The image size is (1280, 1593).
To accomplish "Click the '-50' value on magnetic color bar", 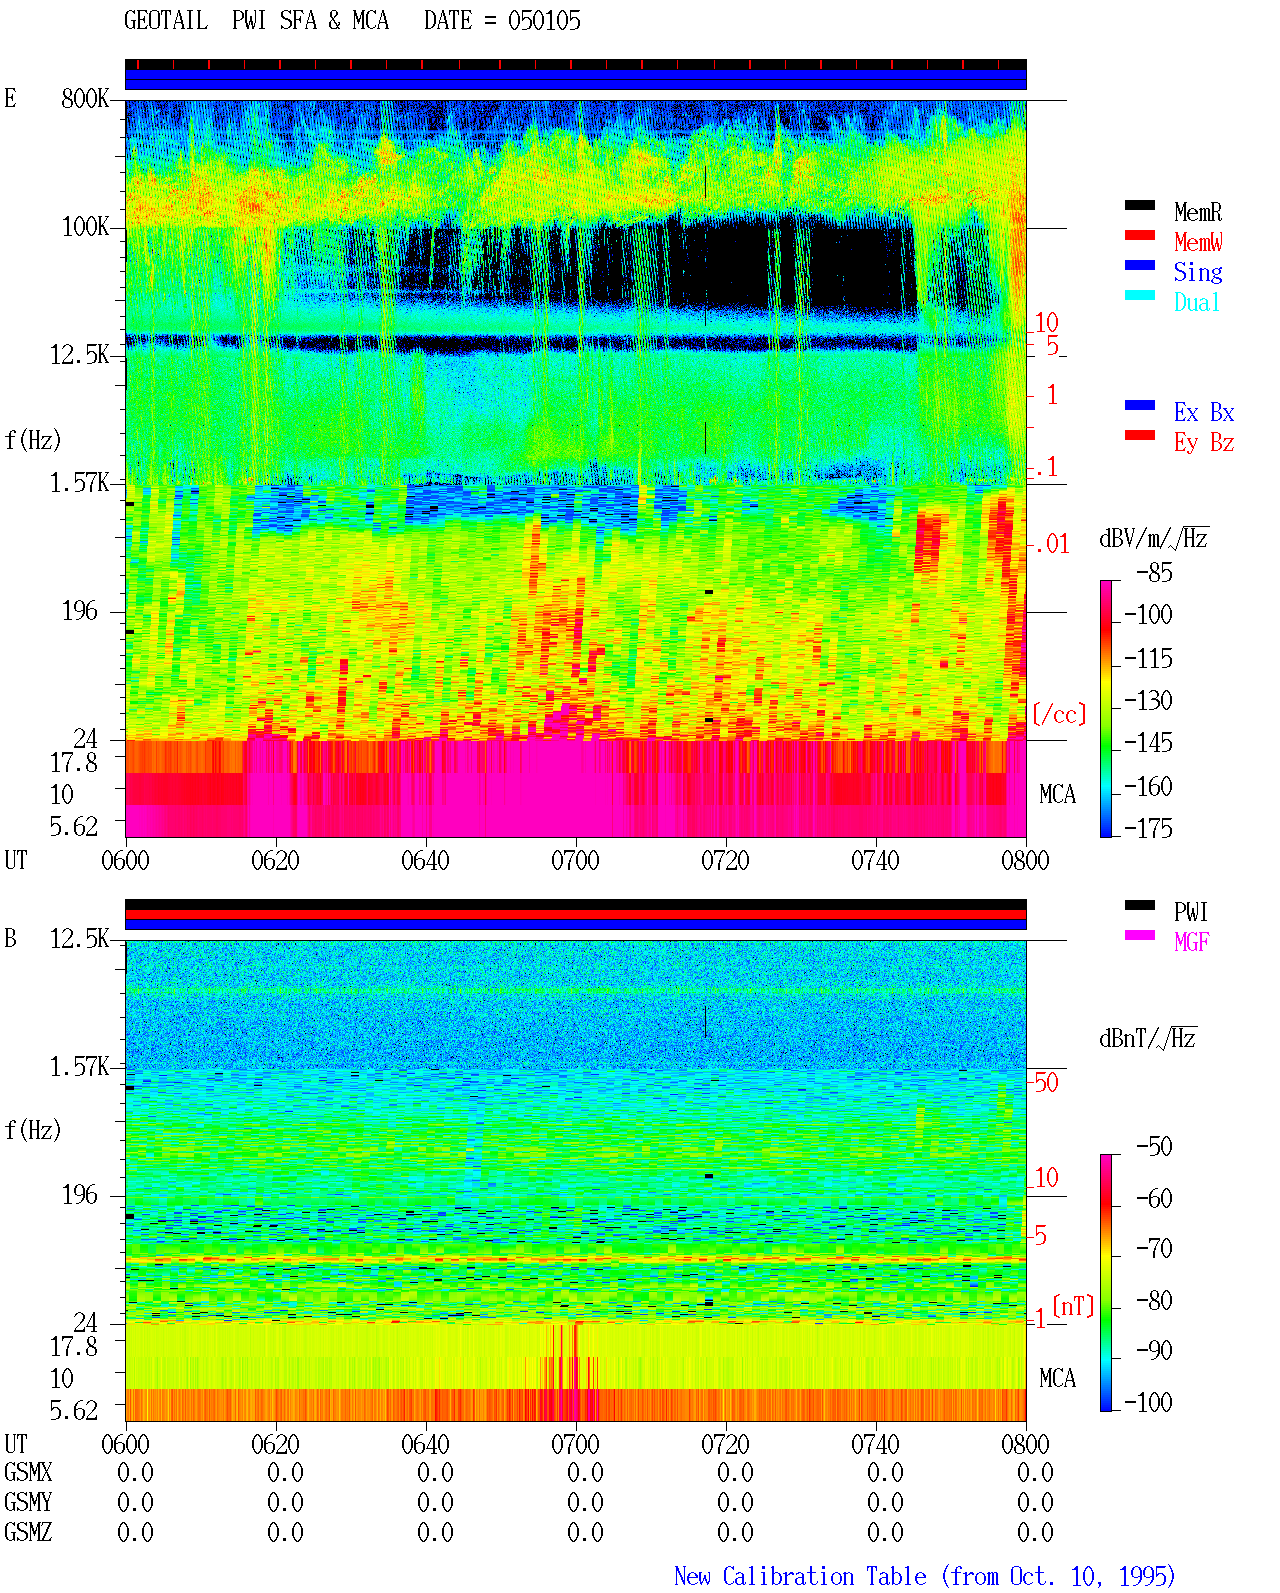I will point(1154,1147).
